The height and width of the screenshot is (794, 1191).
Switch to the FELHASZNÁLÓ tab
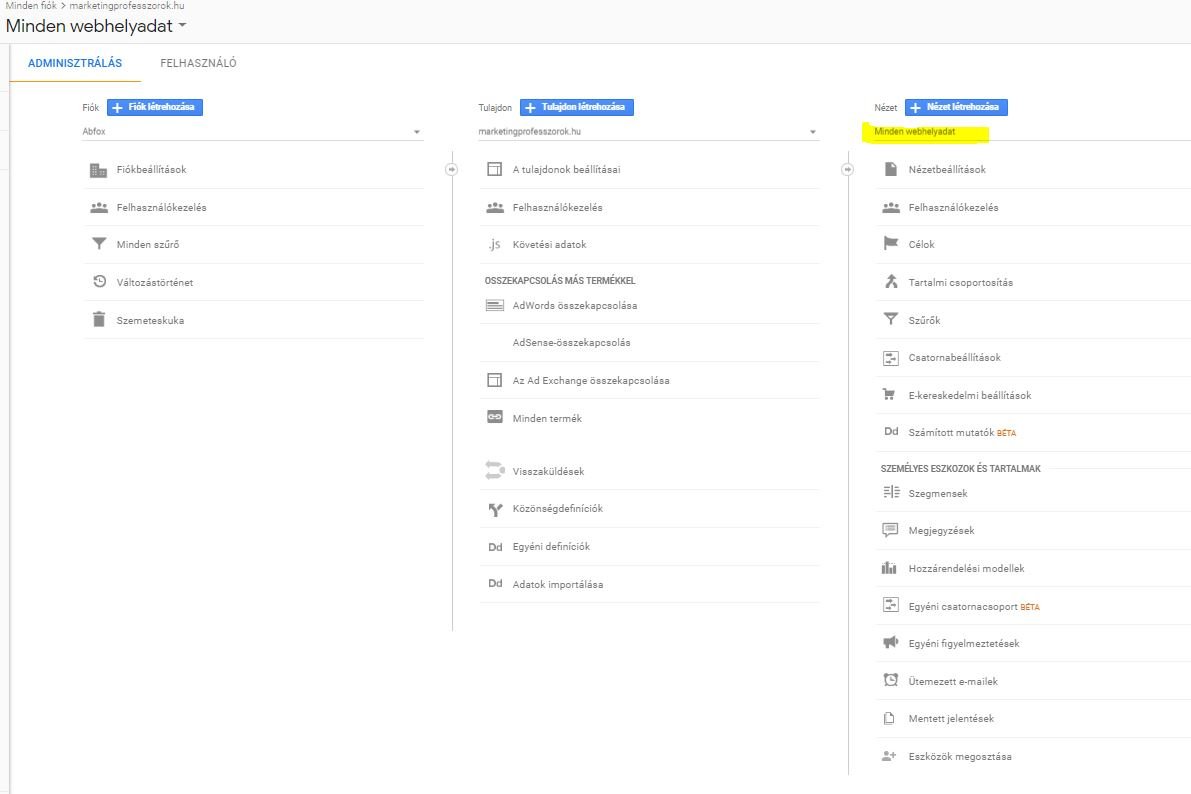pos(196,62)
